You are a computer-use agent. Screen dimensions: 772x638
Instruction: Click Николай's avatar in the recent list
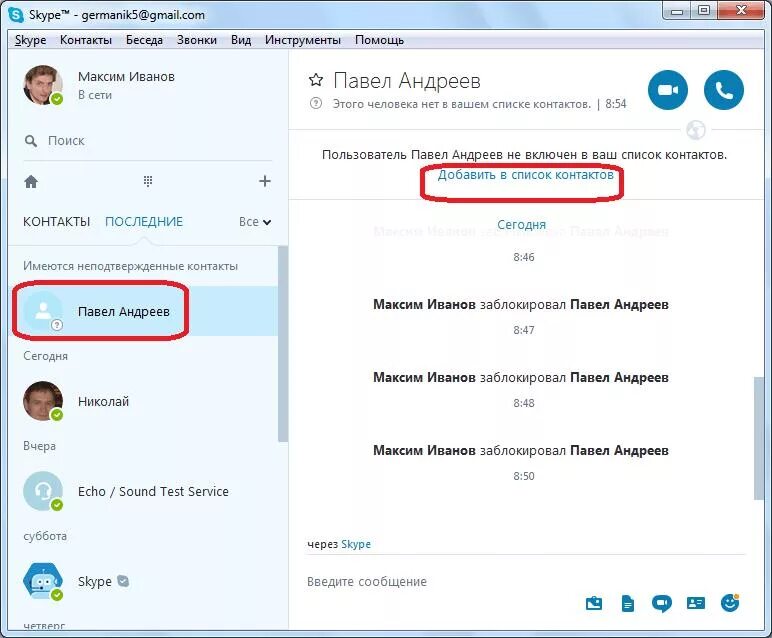click(43, 401)
